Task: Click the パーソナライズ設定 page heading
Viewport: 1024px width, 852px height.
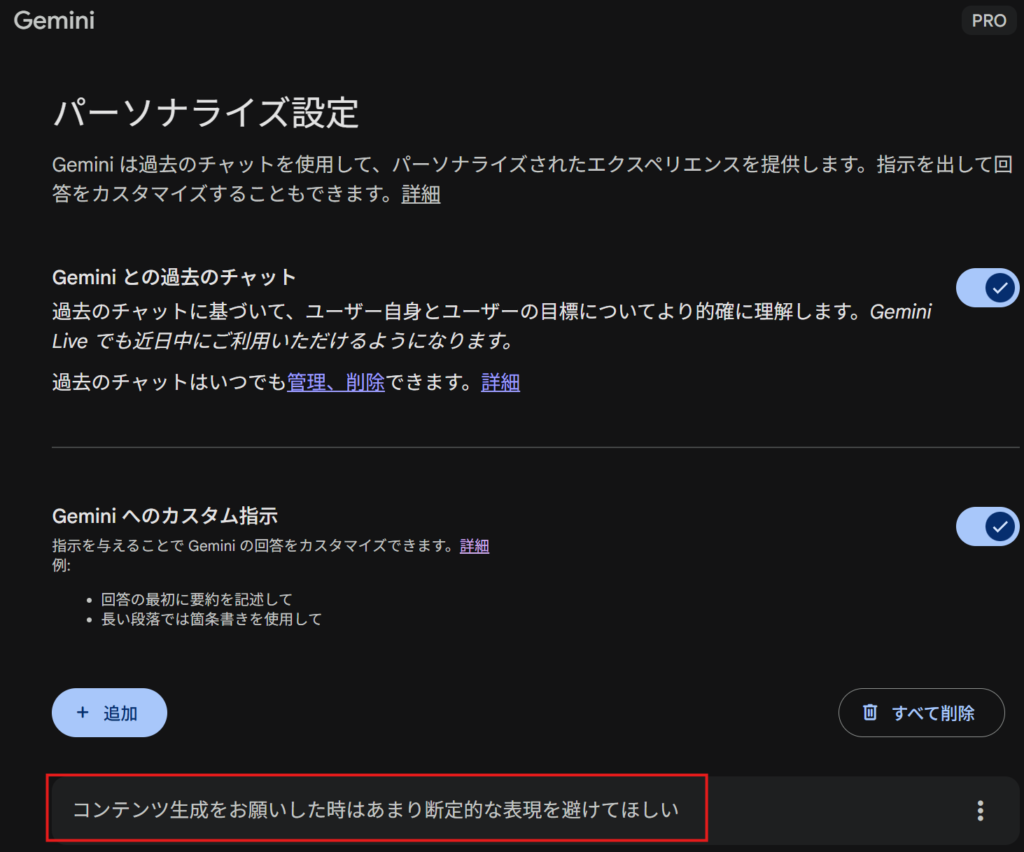Action: point(205,113)
